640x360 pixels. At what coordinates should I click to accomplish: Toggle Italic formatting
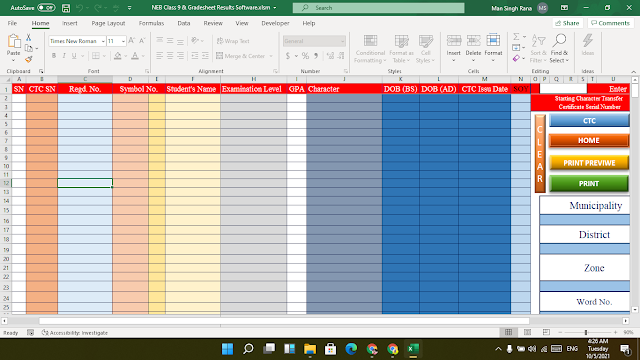click(x=64, y=56)
